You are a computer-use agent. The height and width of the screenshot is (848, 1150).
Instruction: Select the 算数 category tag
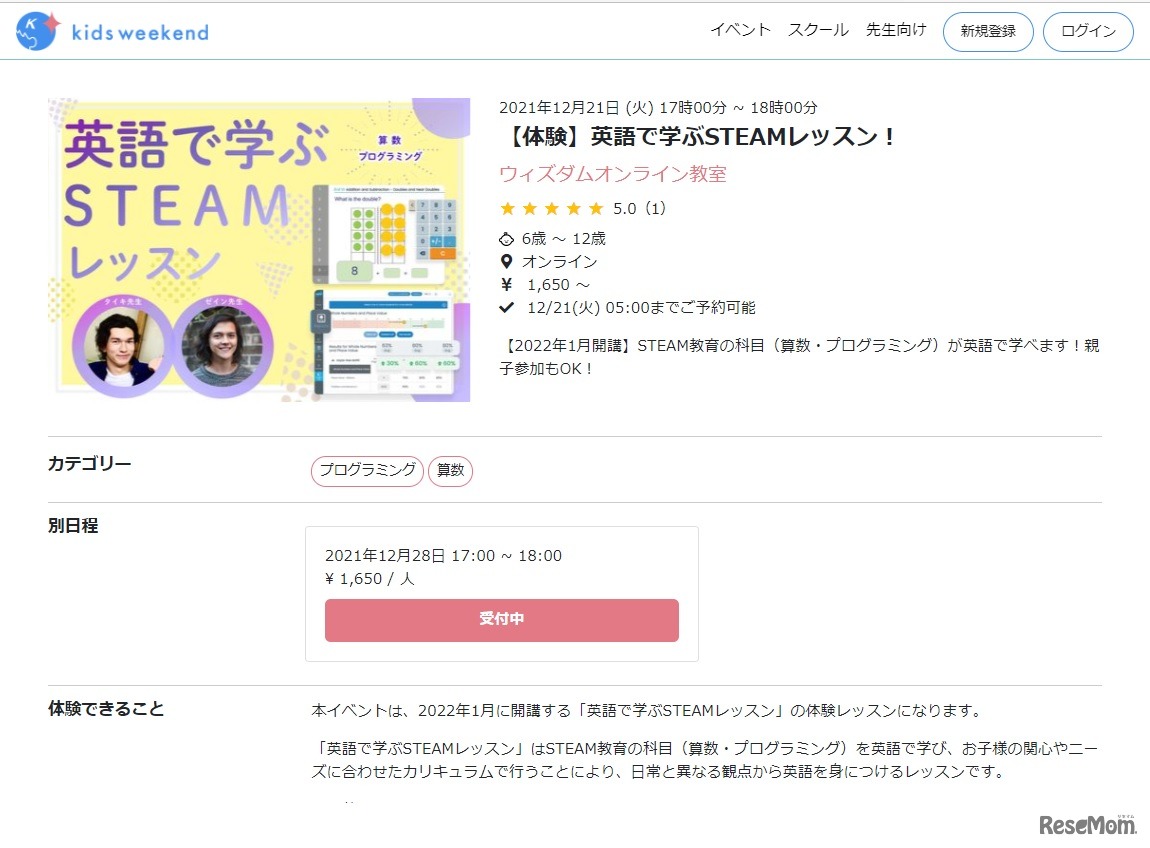point(450,470)
